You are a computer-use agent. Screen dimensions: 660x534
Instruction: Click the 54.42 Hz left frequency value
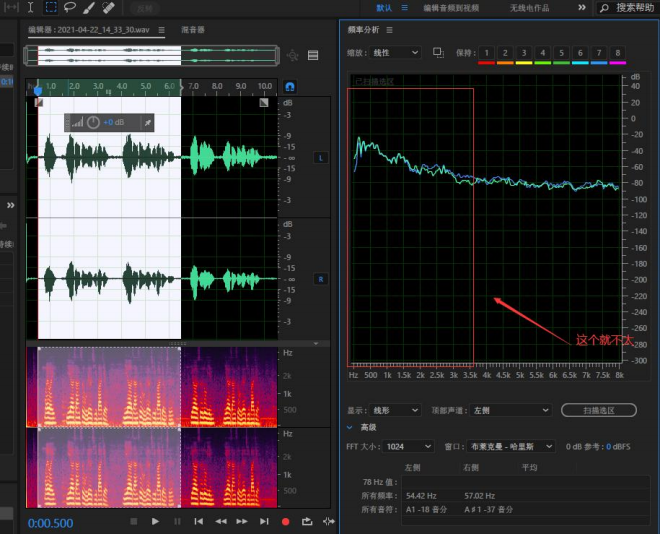421,496
